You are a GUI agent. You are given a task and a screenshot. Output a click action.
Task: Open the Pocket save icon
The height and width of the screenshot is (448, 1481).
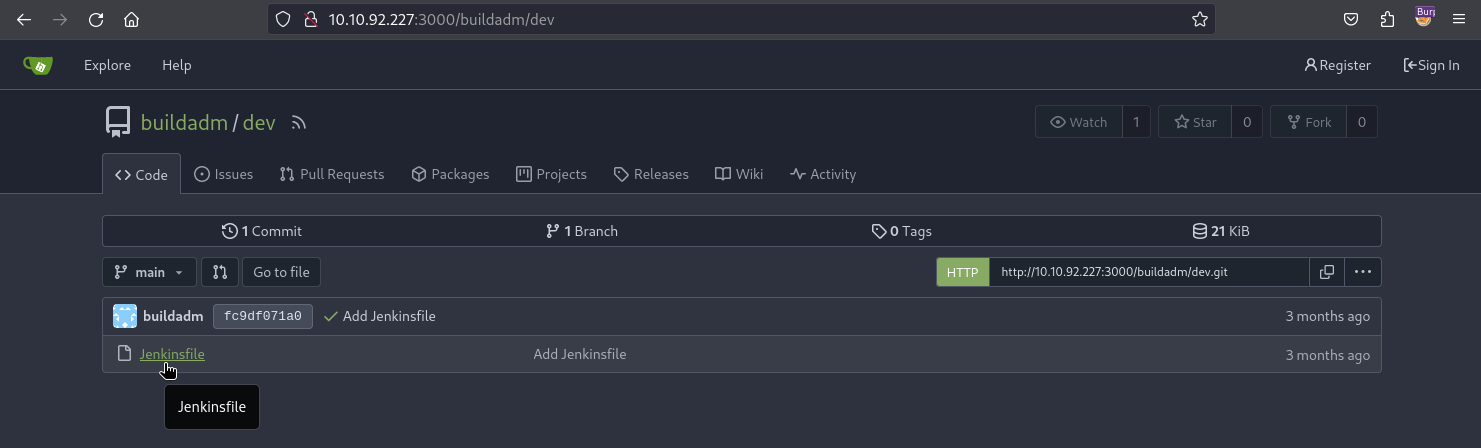point(1350,19)
